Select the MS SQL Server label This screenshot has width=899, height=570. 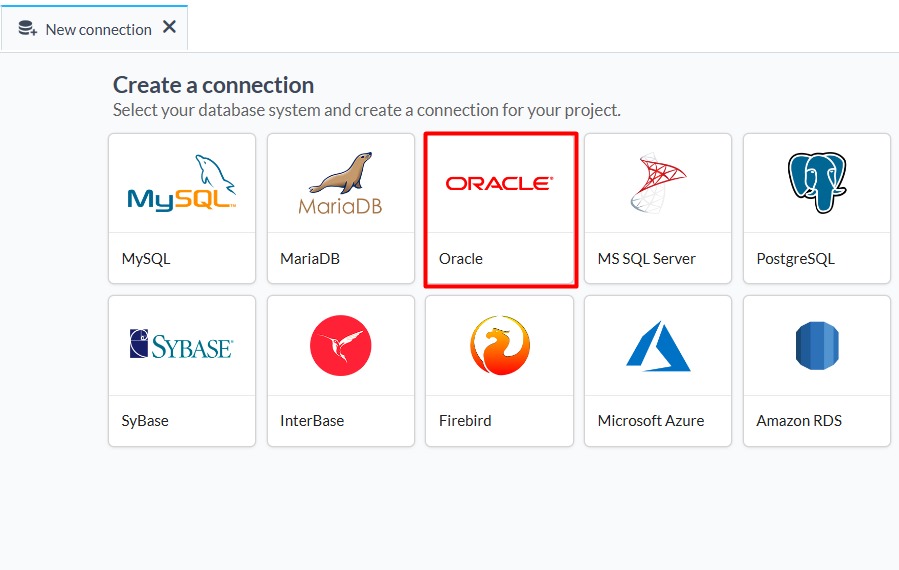[646, 259]
